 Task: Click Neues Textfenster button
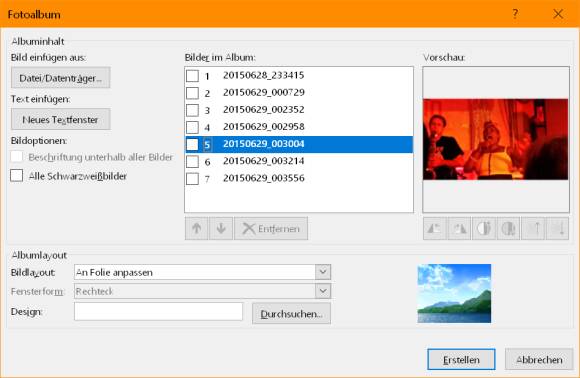point(61,119)
